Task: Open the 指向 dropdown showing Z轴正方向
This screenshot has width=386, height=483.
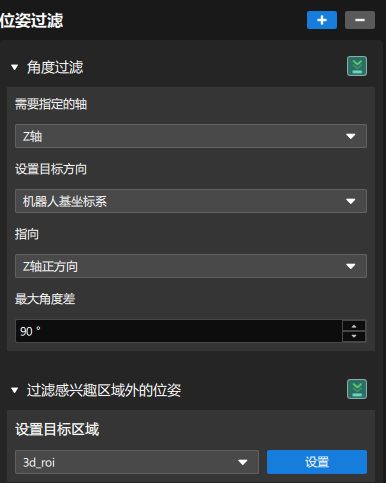Action: point(191,266)
